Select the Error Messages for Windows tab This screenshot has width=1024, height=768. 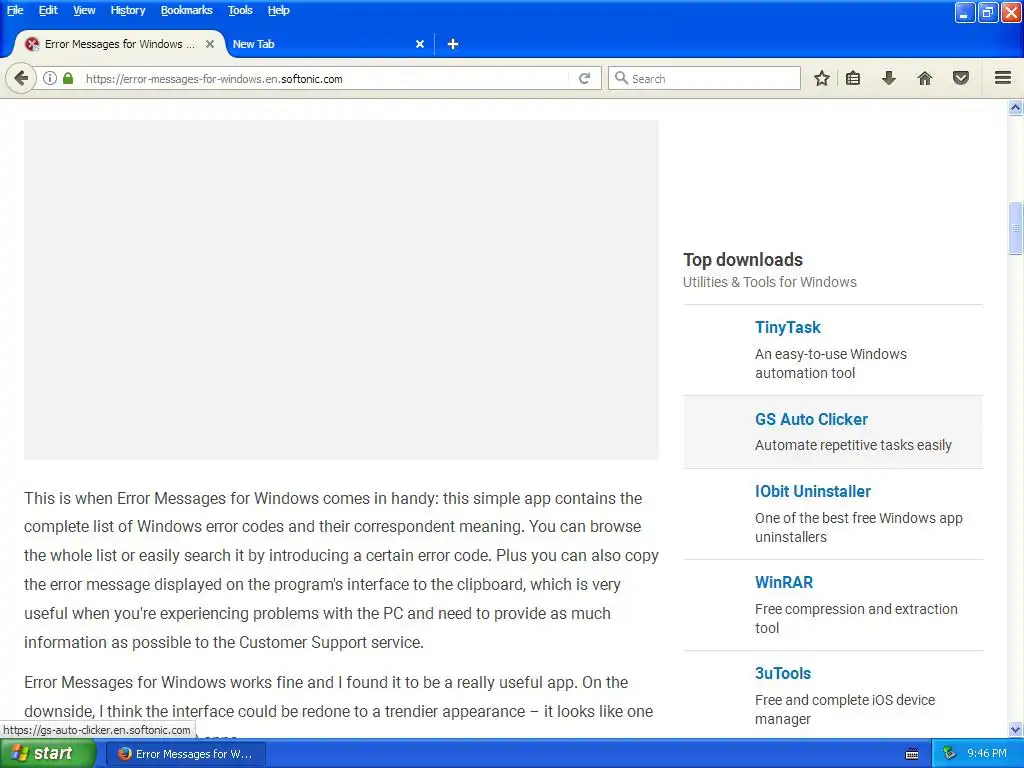pyautogui.click(x=118, y=44)
